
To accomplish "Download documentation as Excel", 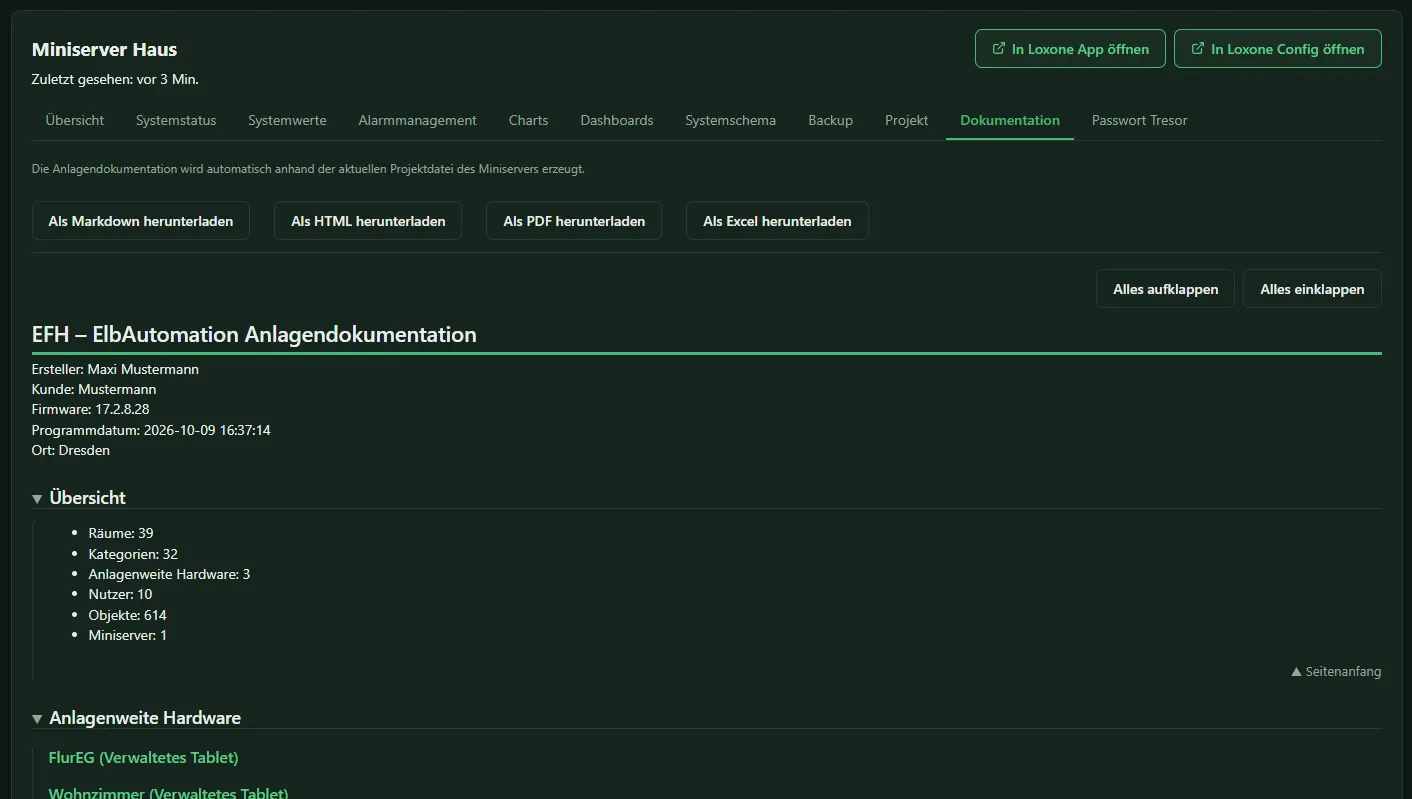I will [x=777, y=221].
